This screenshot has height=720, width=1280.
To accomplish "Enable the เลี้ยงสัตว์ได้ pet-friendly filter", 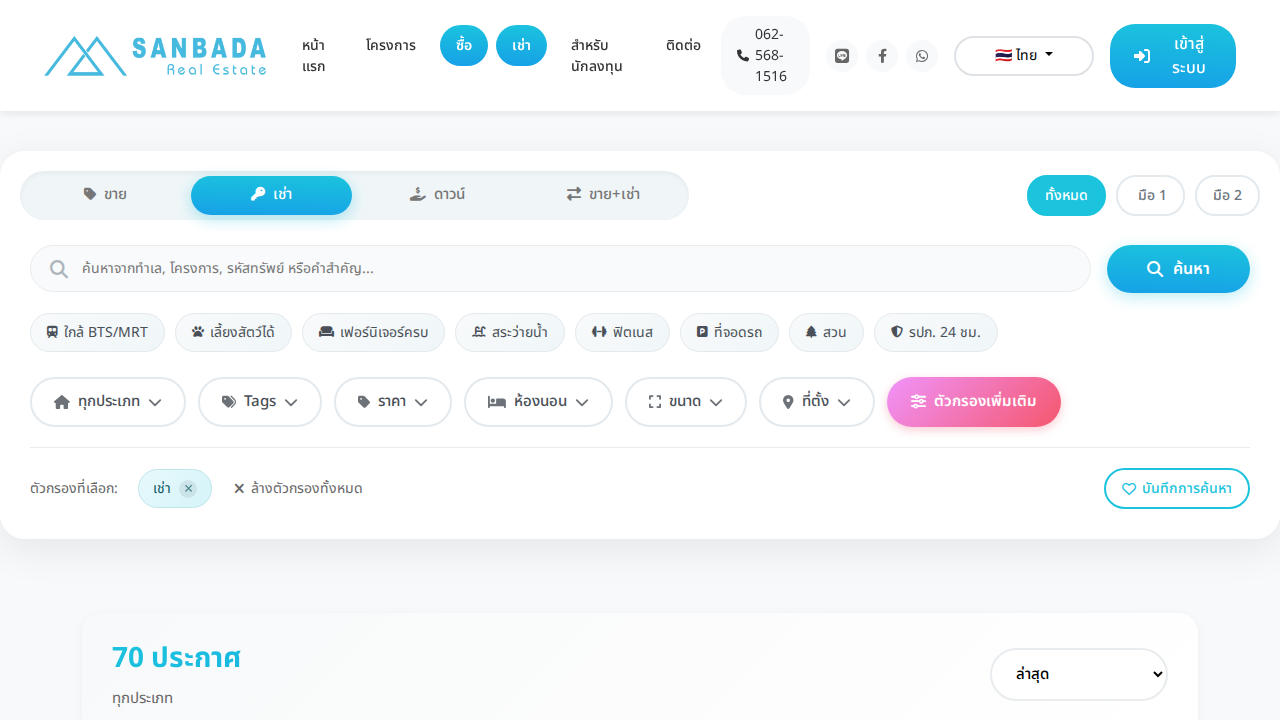I will [233, 332].
